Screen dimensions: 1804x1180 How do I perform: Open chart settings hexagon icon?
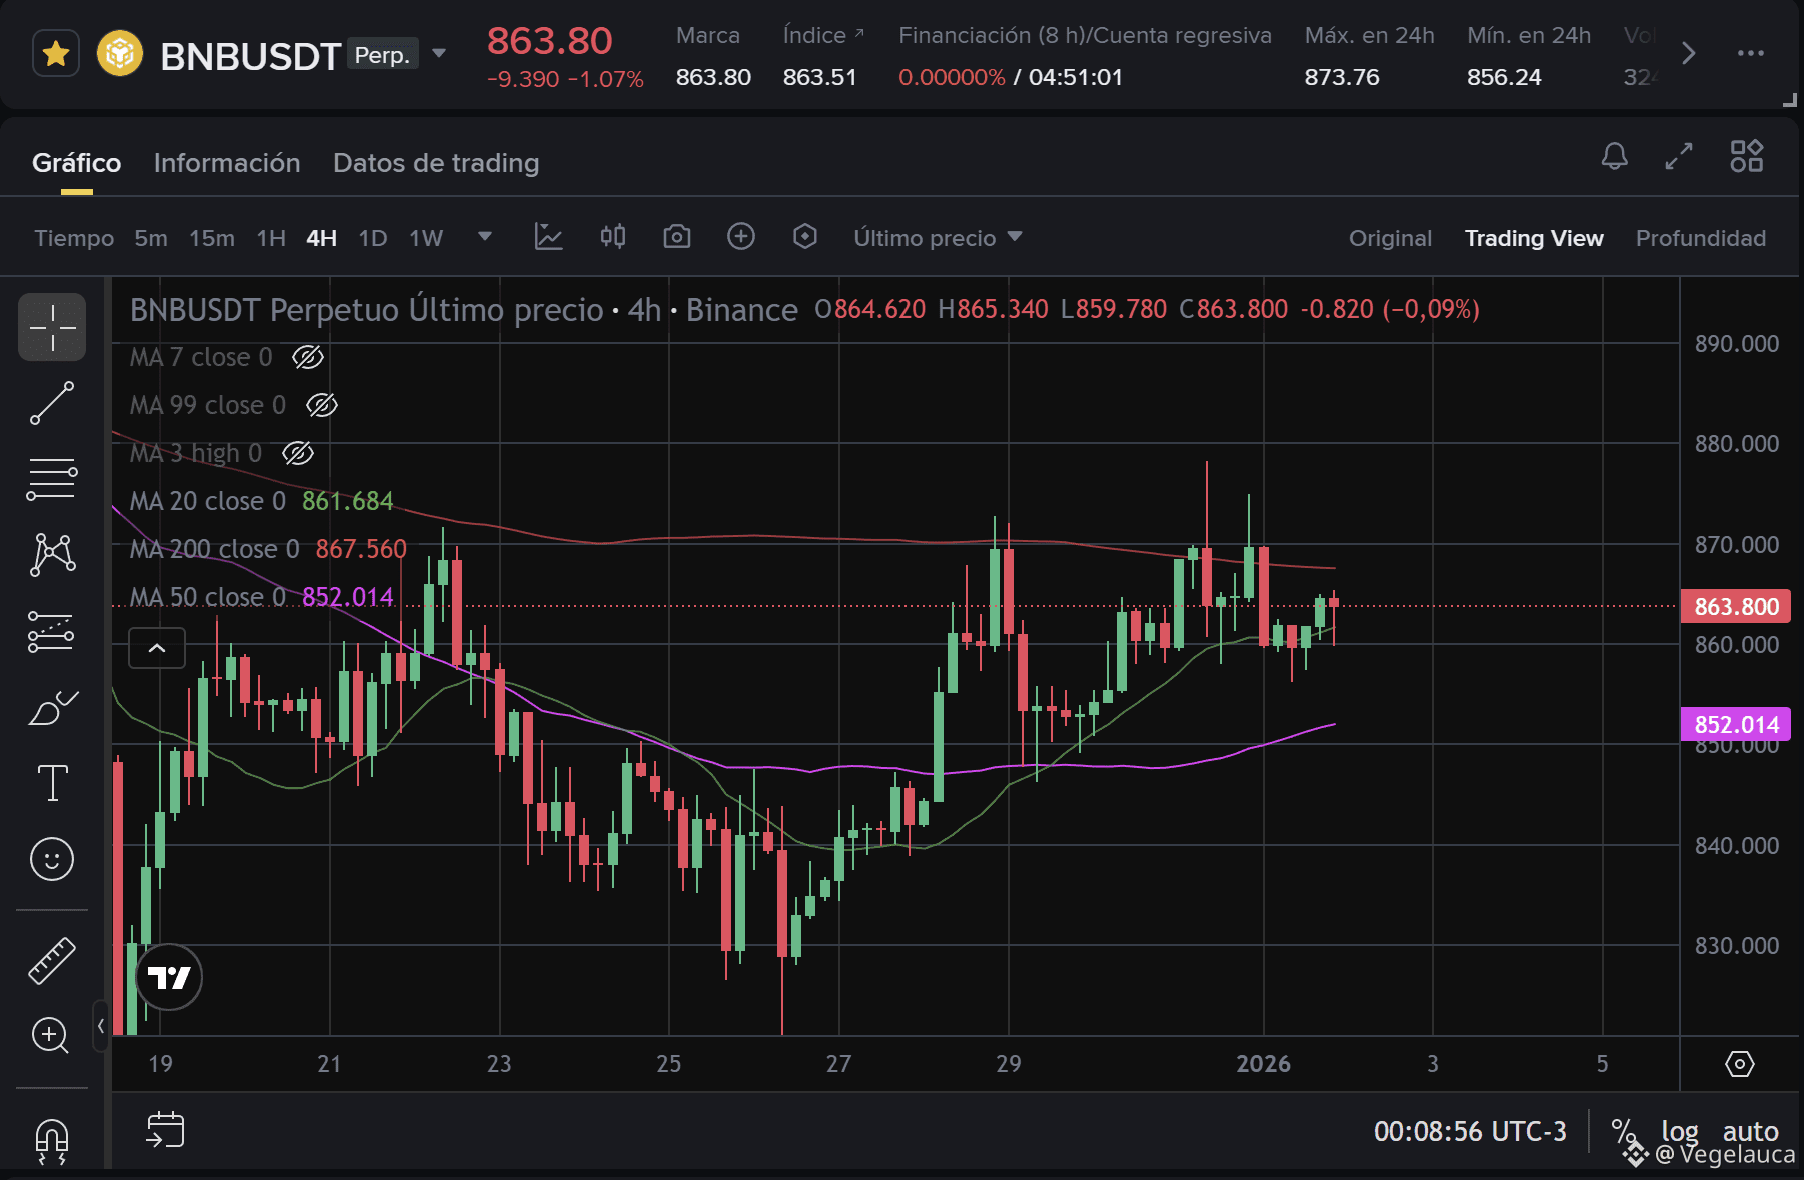tap(805, 237)
